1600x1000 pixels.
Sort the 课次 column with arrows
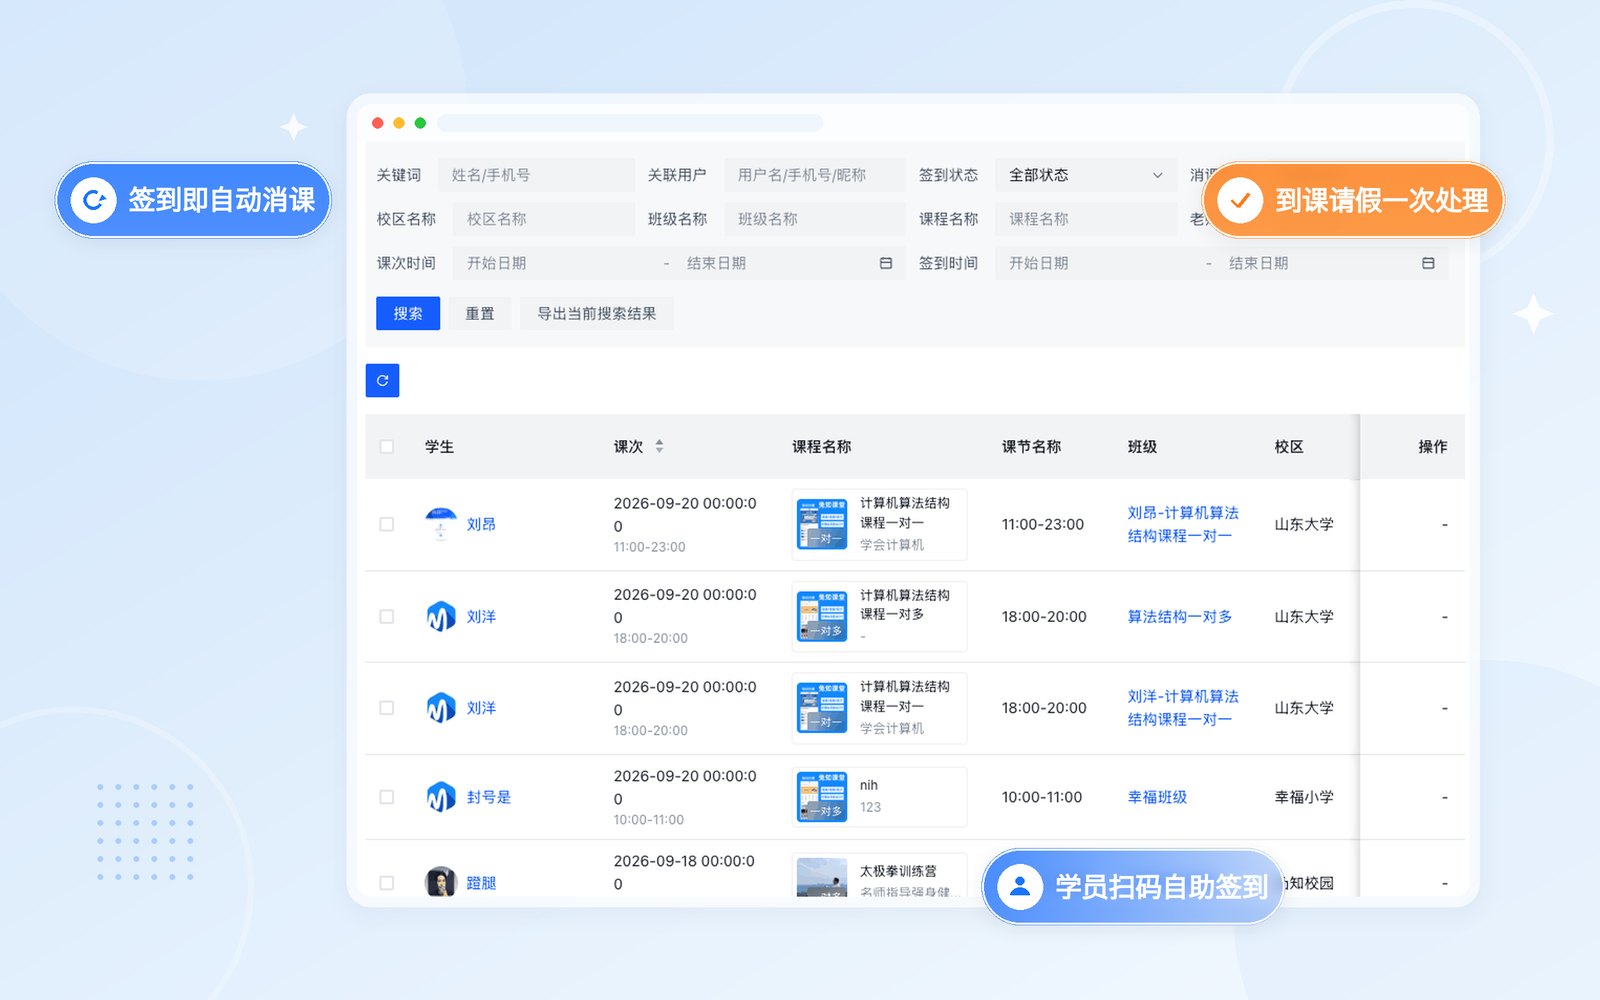[x=659, y=447]
